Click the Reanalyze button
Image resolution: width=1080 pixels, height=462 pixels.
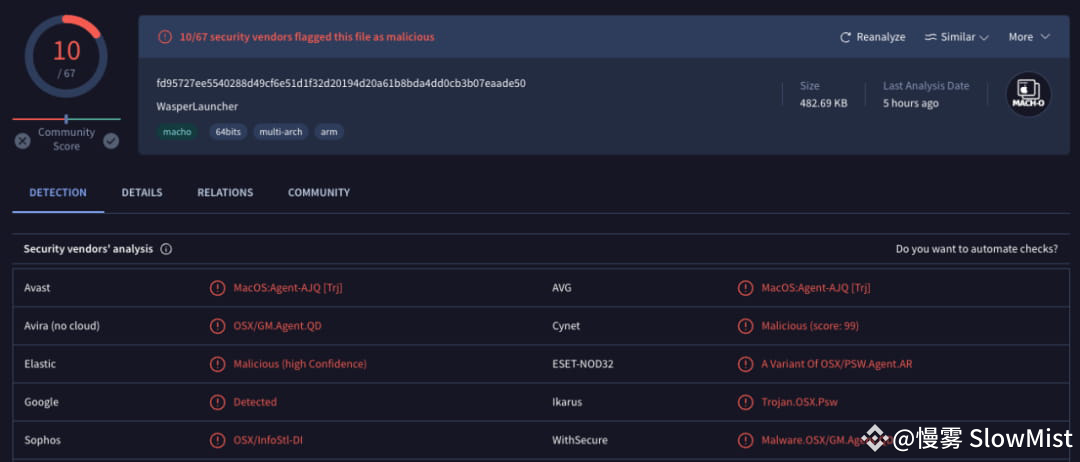point(872,37)
